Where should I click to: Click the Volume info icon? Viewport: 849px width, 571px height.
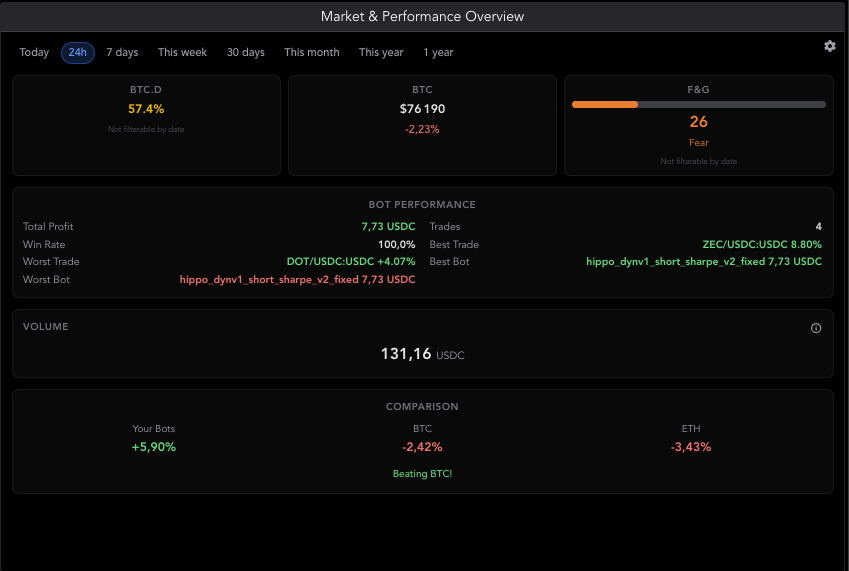coord(815,328)
